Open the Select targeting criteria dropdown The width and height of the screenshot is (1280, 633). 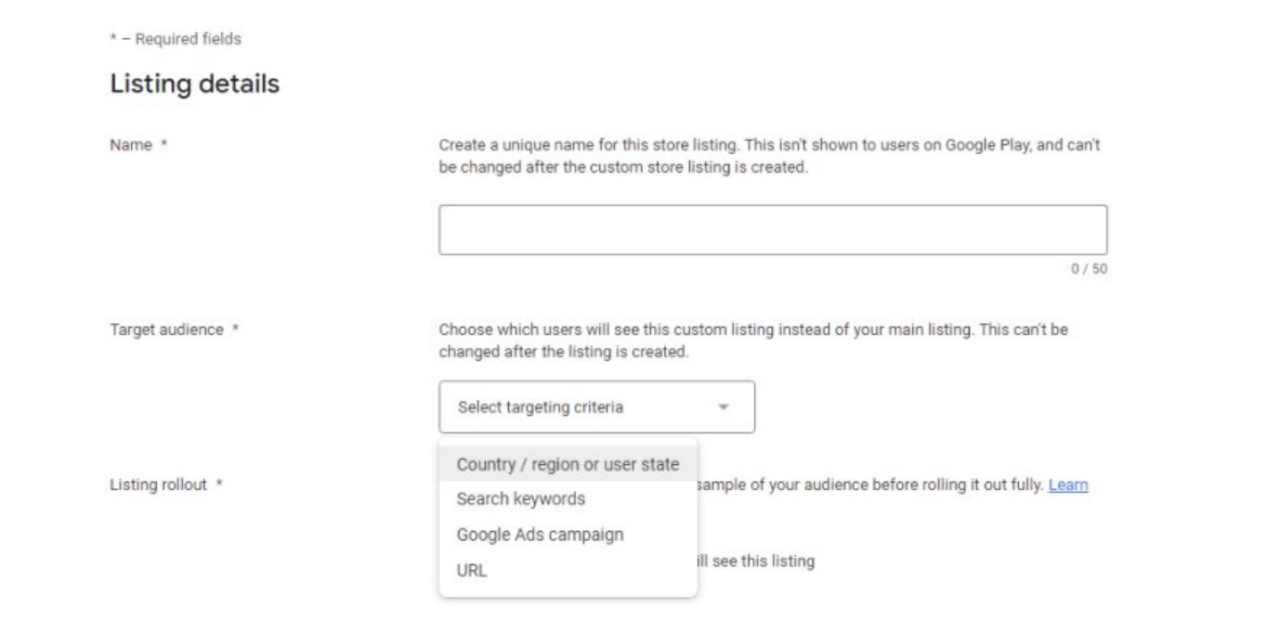[580, 407]
